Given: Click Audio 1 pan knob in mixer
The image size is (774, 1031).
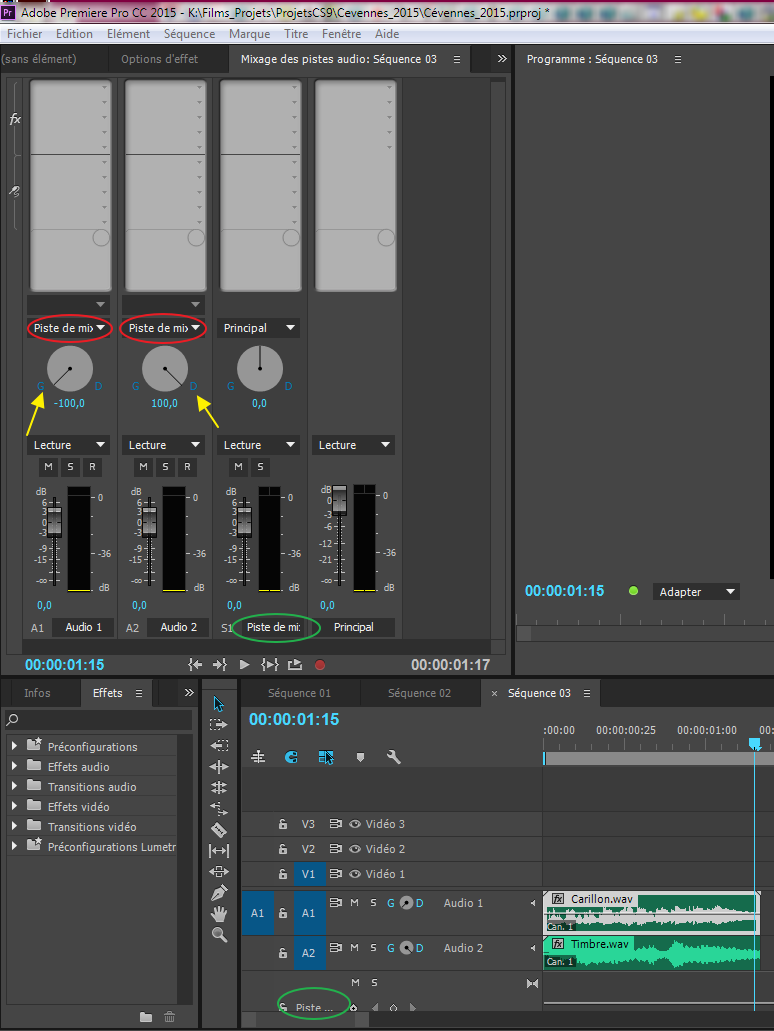Looking at the screenshot, I should 70,369.
